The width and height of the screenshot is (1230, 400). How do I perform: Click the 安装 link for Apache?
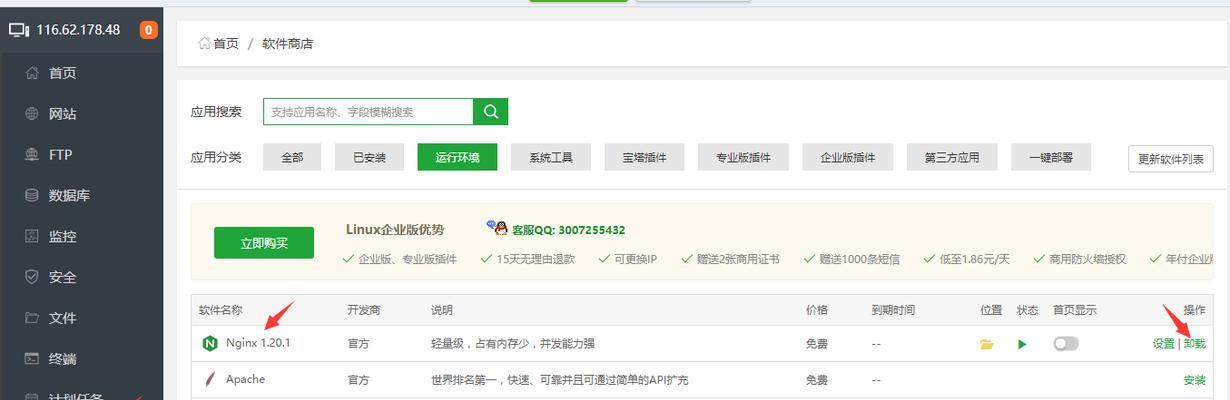pyautogui.click(x=1194, y=380)
